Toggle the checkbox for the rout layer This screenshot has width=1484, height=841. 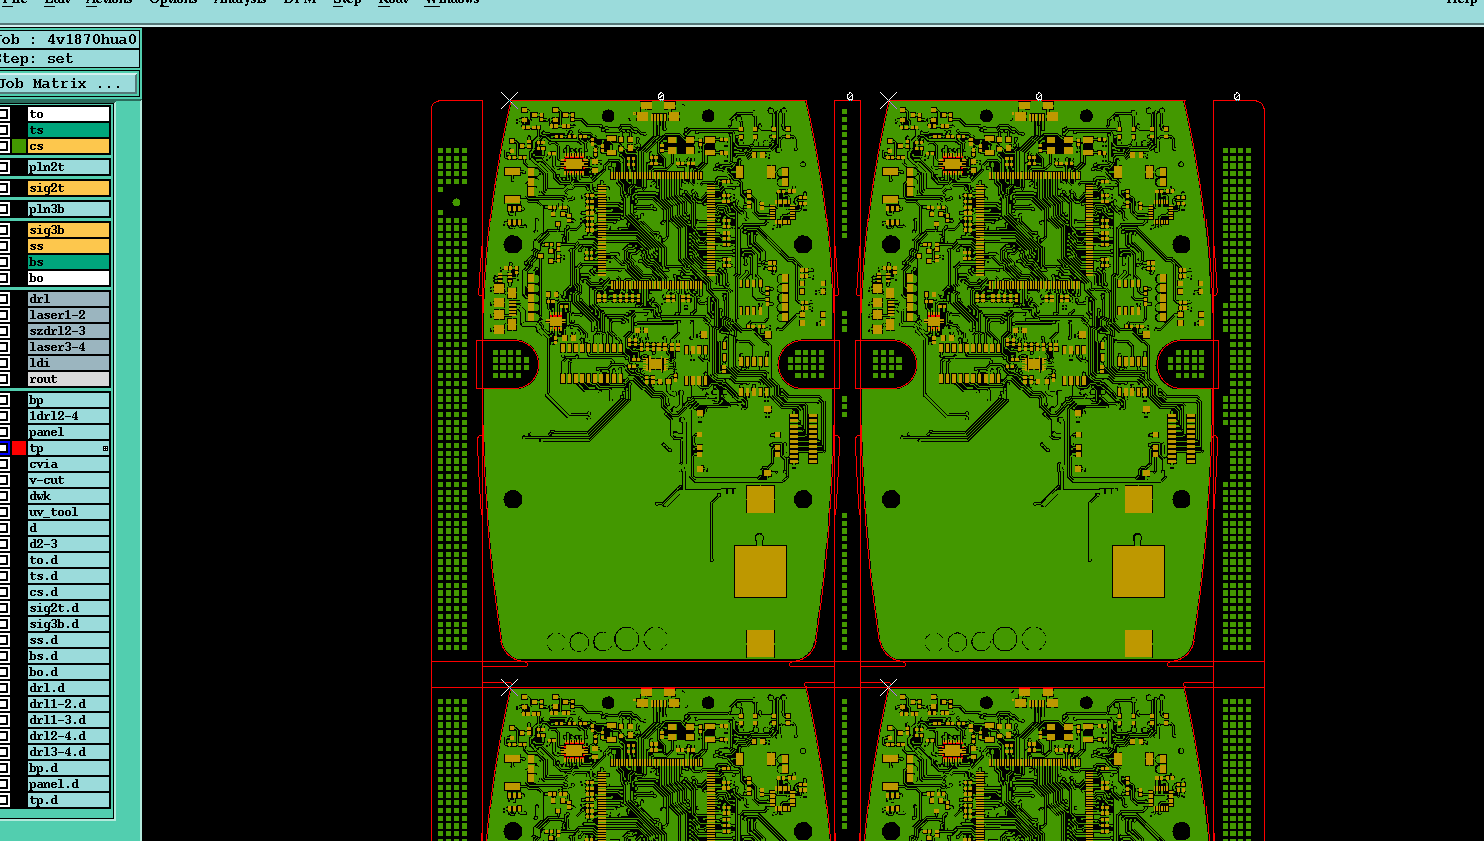4,379
